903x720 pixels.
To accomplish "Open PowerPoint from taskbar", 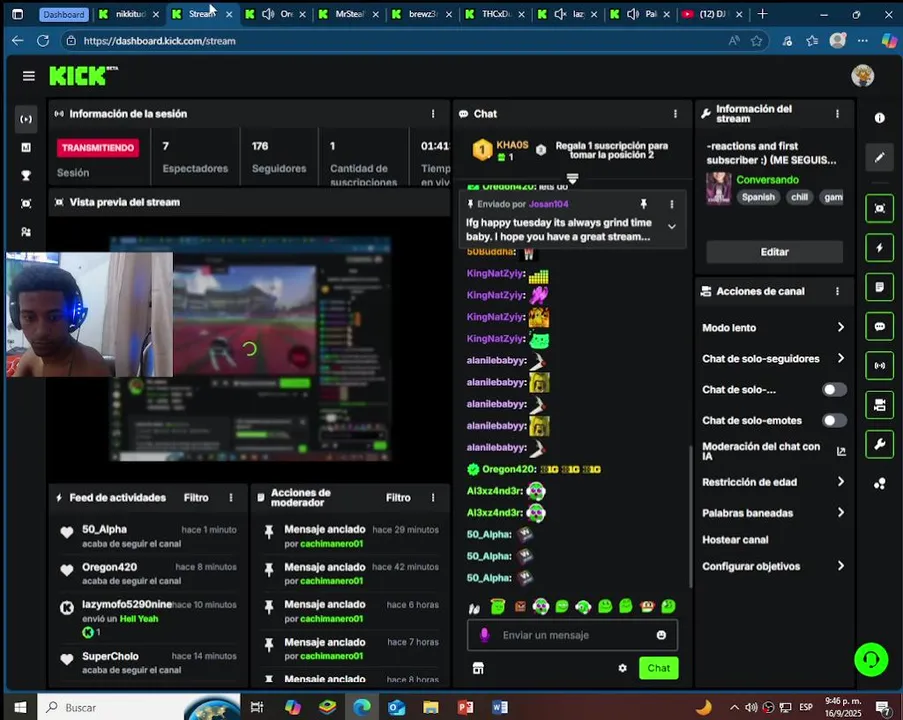I will pos(465,707).
